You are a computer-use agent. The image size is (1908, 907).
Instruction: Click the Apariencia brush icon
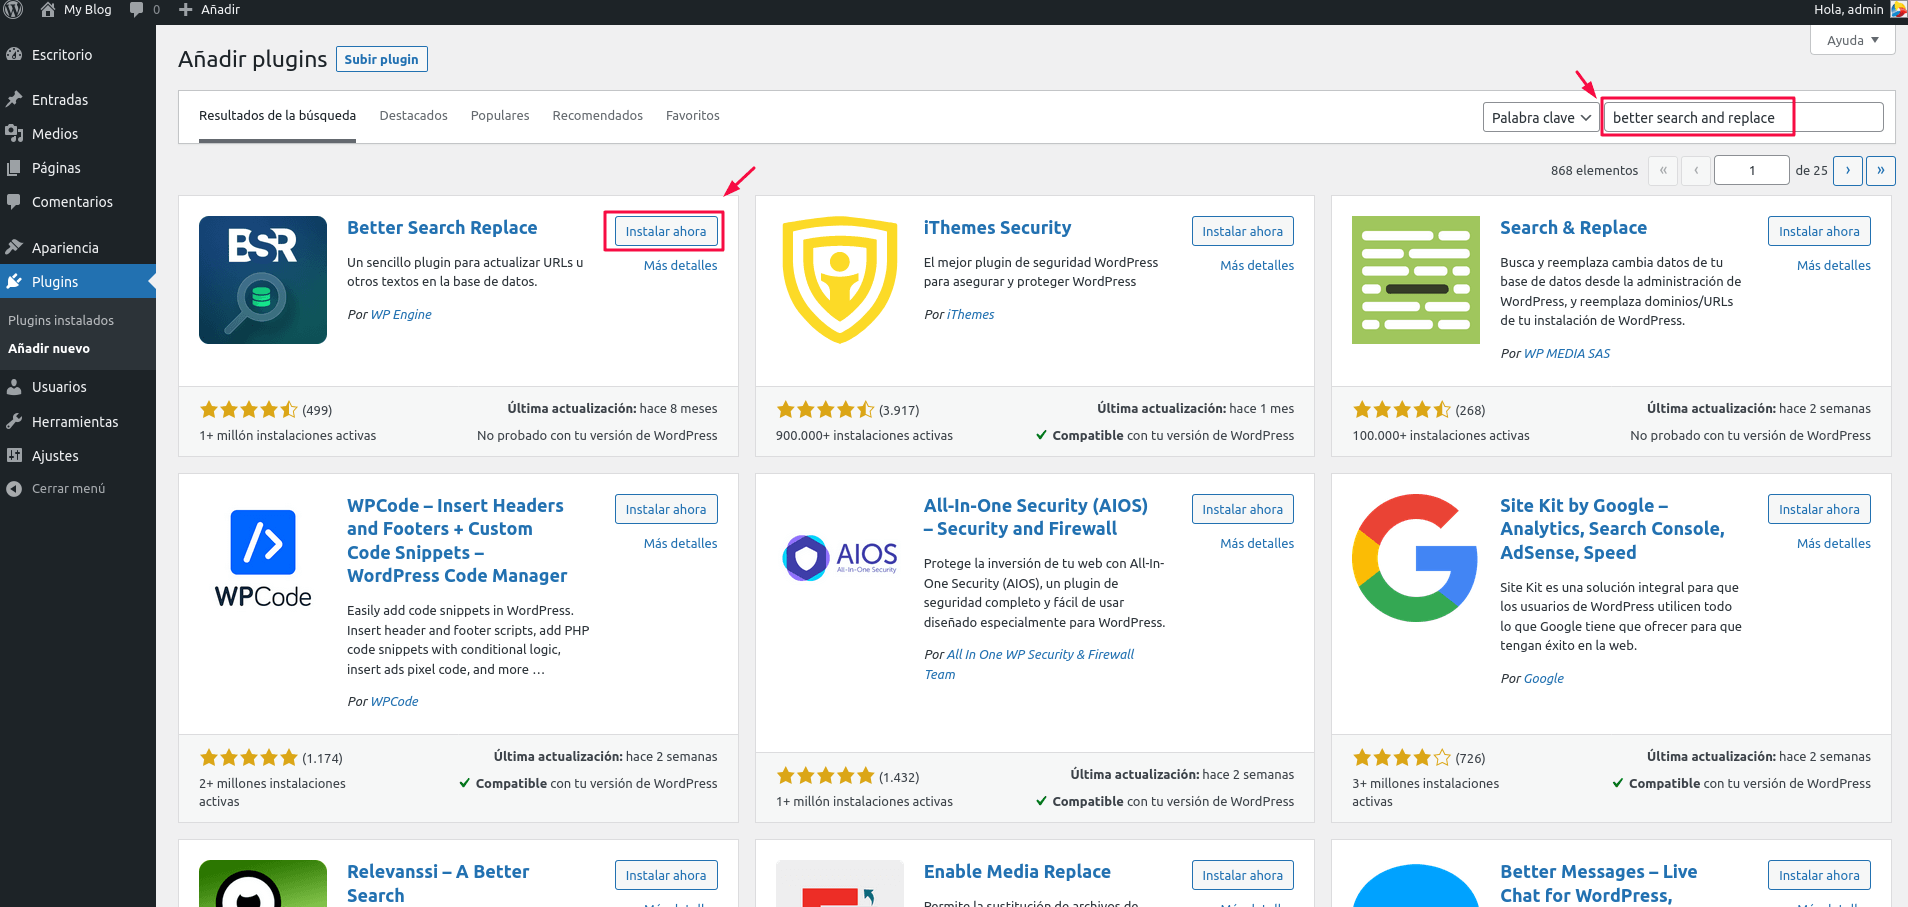coord(14,247)
